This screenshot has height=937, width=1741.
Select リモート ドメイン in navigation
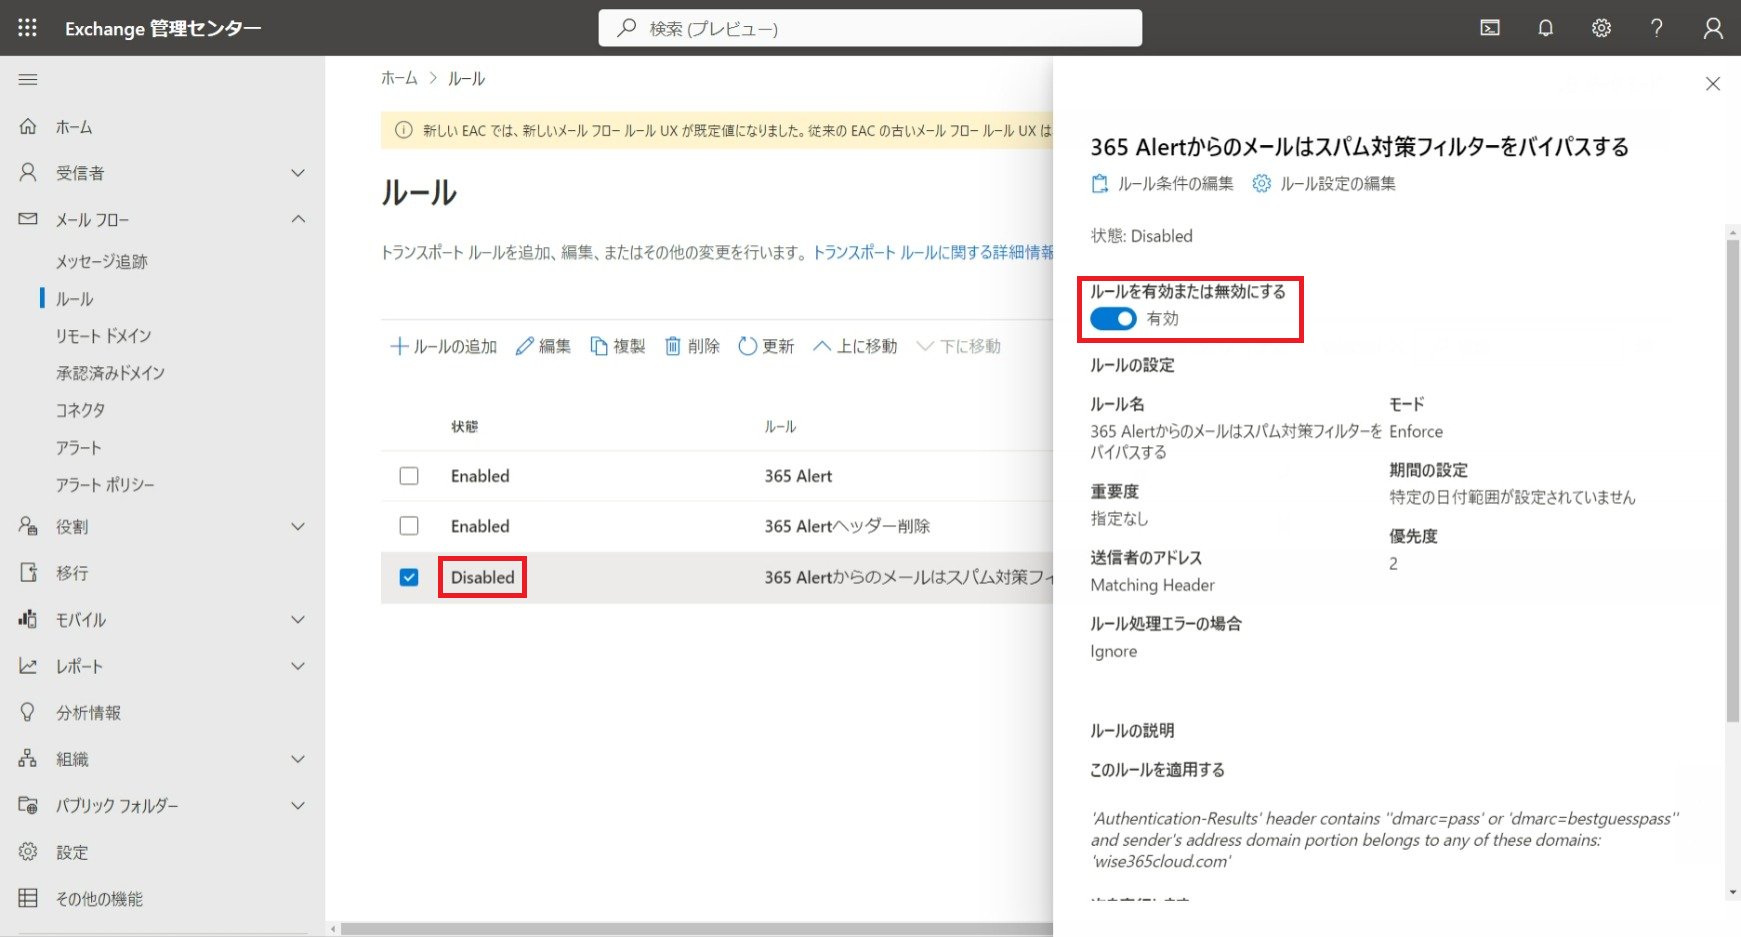(103, 336)
